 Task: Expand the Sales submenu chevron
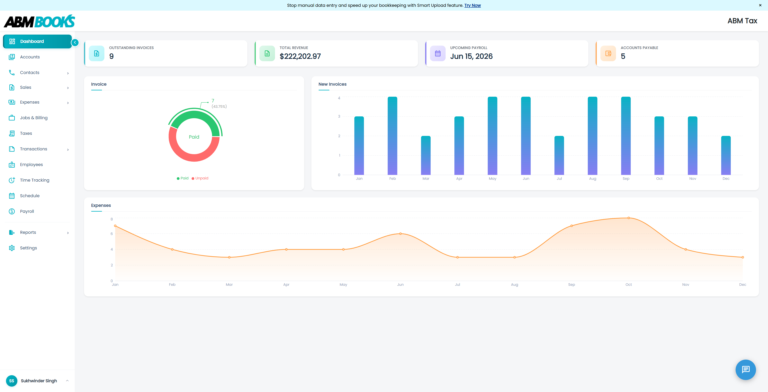(x=68, y=88)
